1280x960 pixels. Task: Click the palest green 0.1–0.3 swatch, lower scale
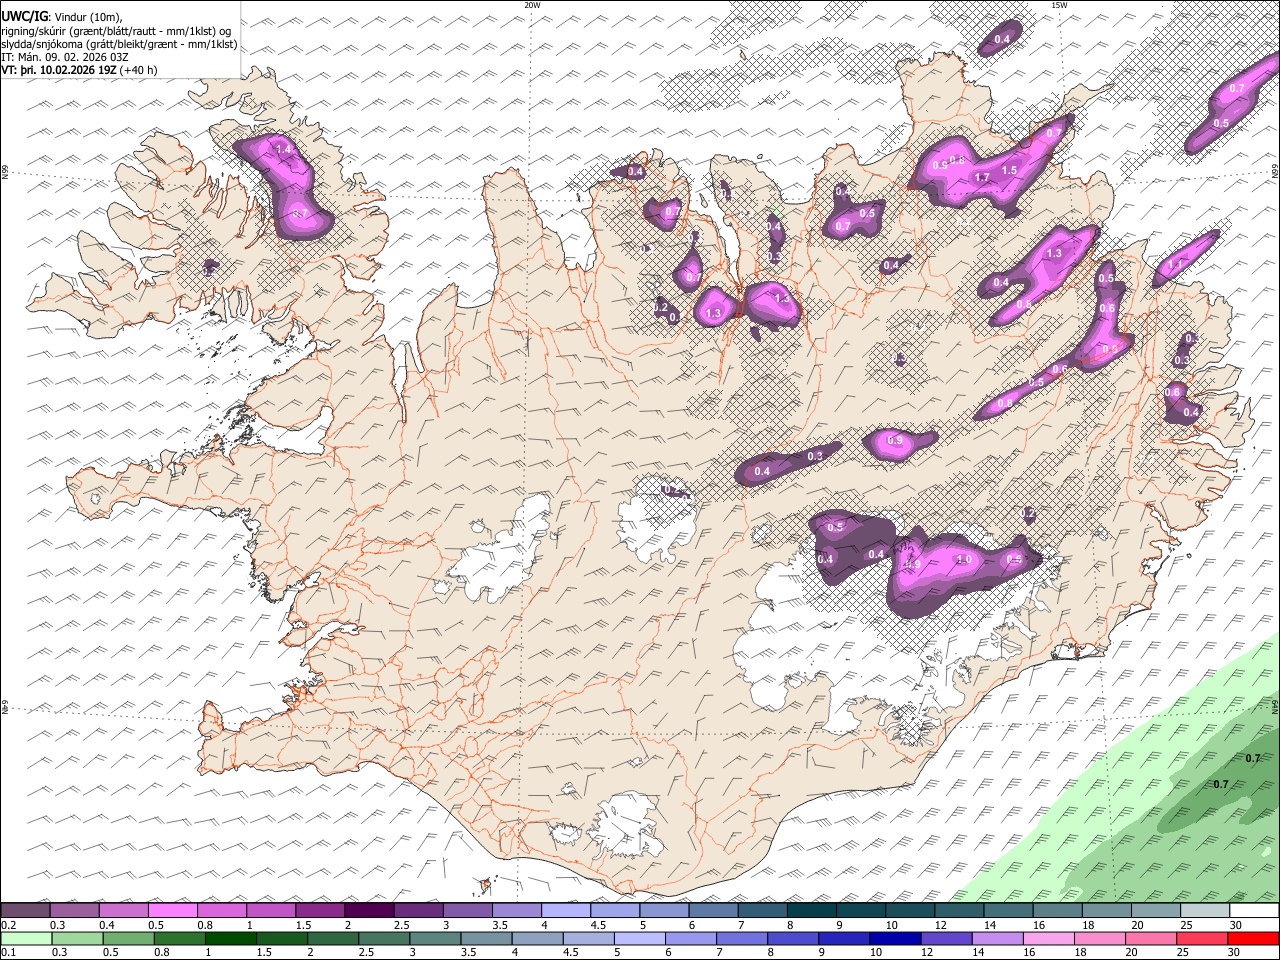pos(26,939)
